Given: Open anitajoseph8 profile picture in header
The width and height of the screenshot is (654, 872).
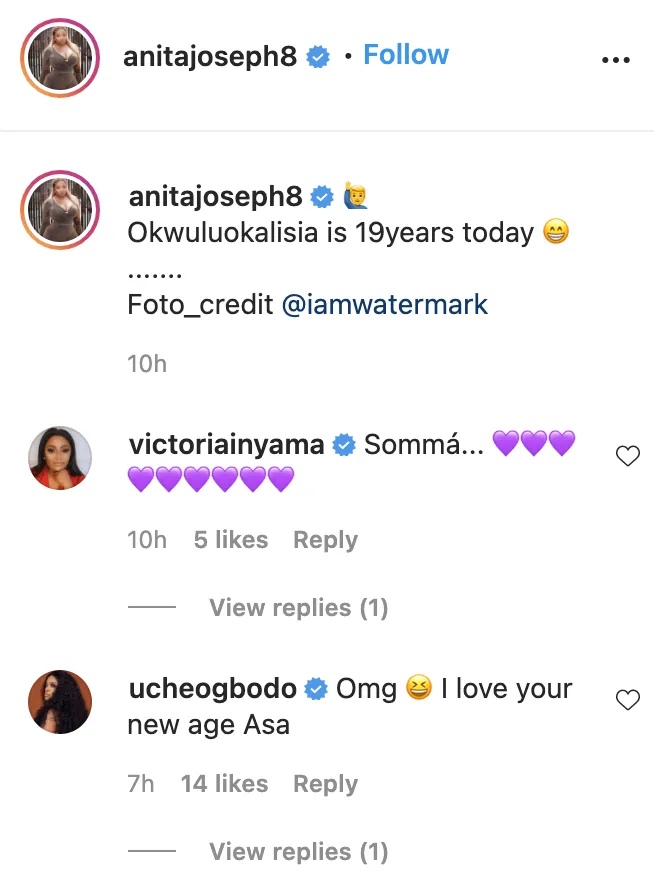Looking at the screenshot, I should (60, 58).
